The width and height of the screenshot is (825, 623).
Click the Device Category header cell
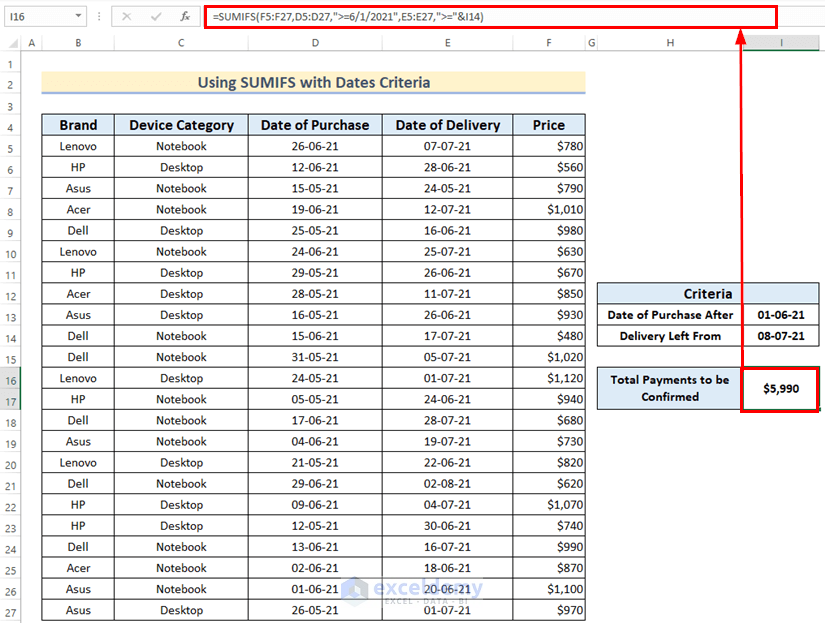point(181,125)
